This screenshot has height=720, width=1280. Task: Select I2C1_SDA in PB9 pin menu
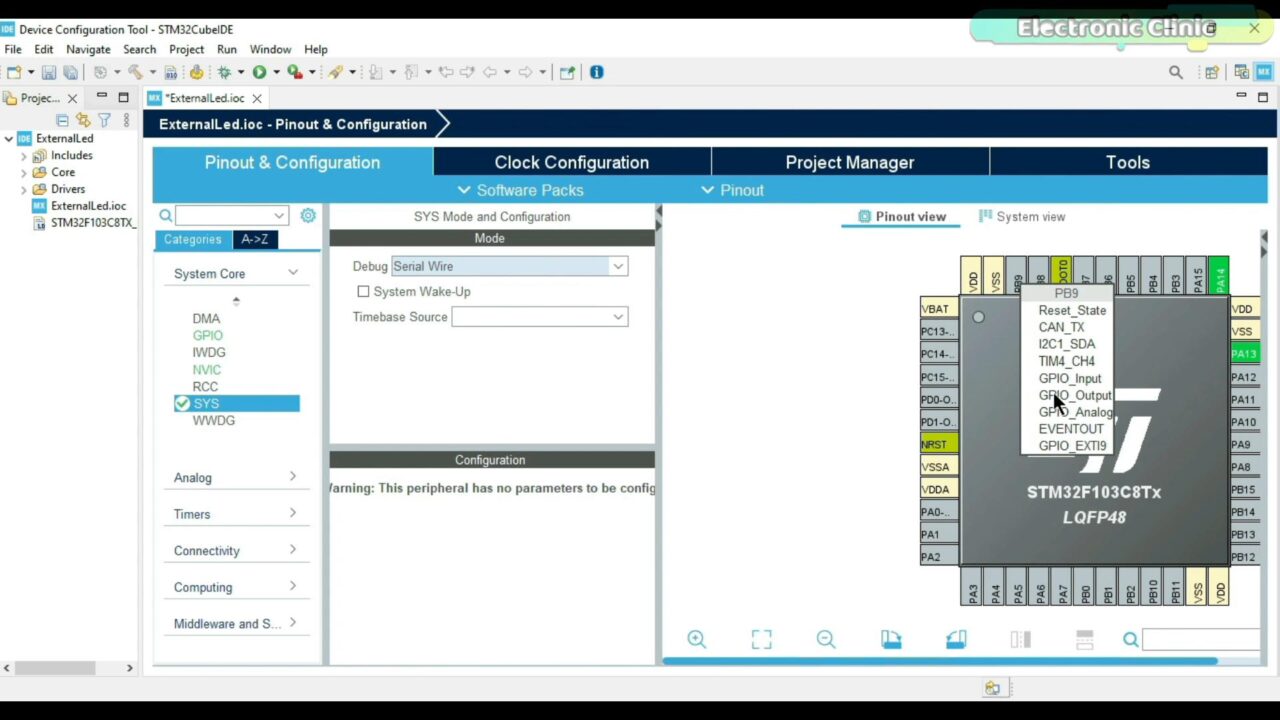(x=1067, y=344)
